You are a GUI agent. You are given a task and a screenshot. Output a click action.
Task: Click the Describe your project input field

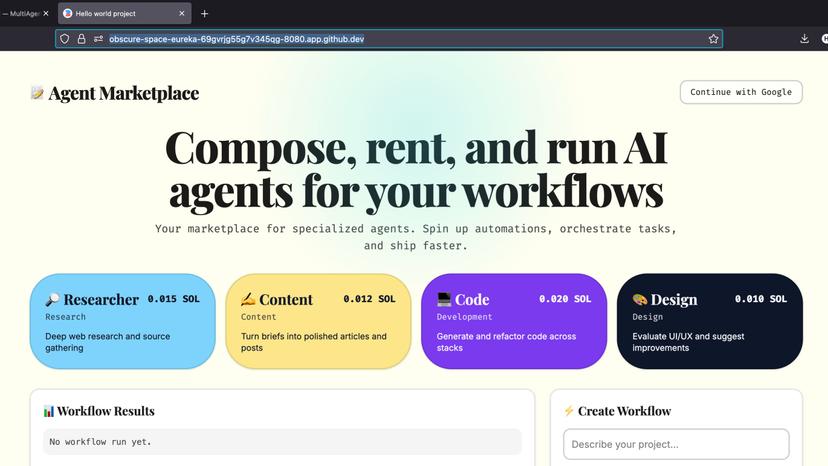point(676,444)
